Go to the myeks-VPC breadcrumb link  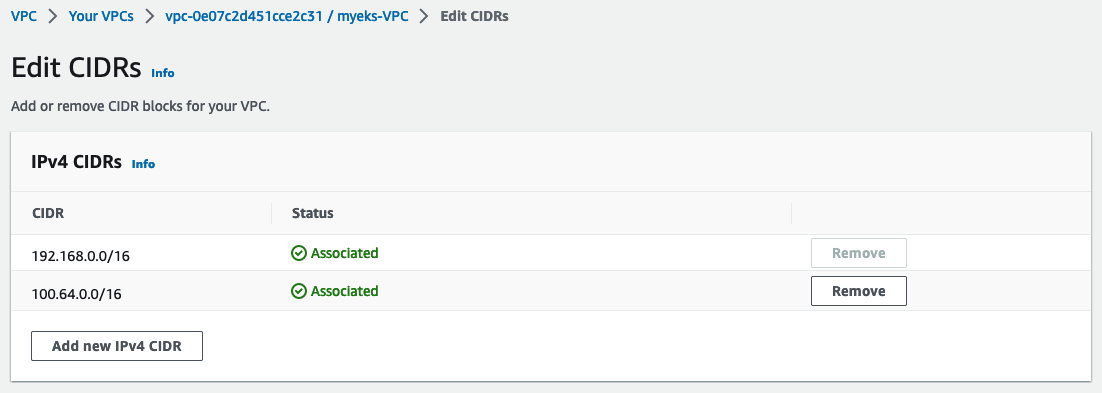pos(286,16)
